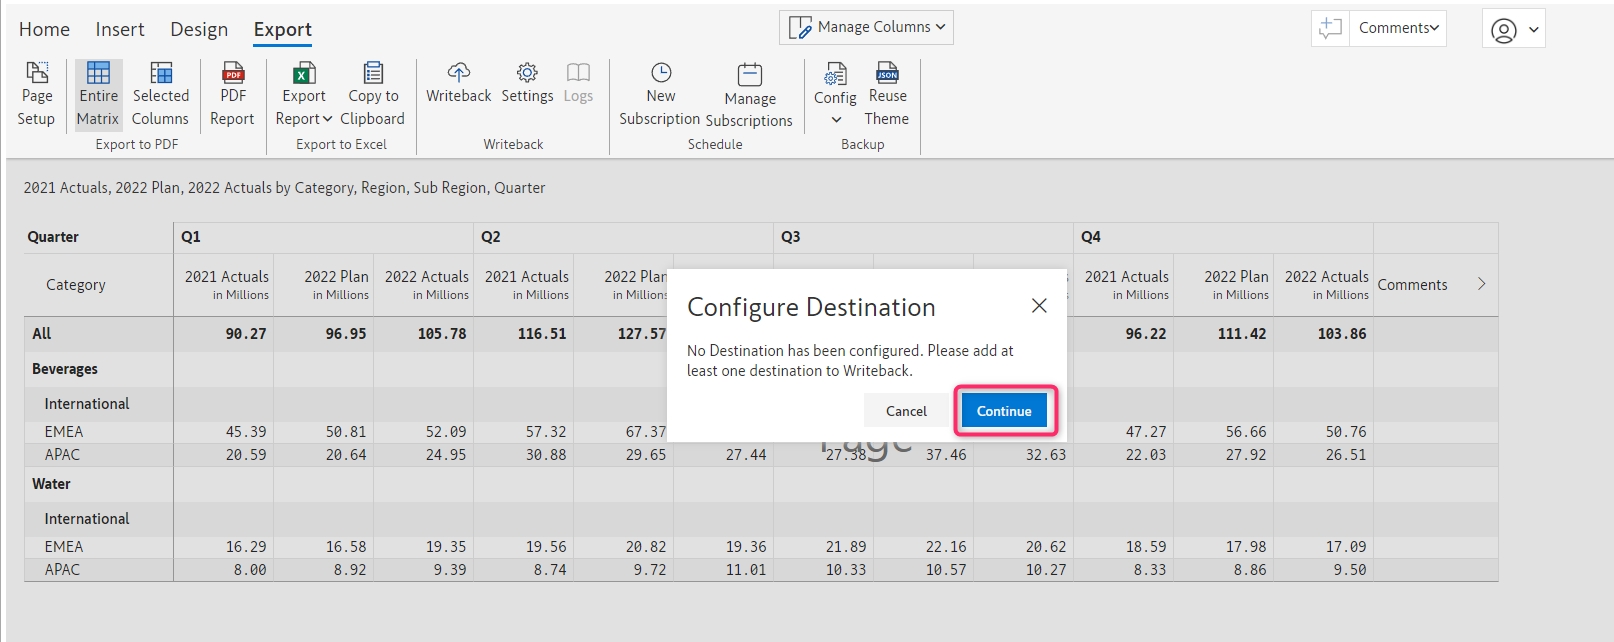The image size is (1614, 642).
Task: Open the Manage Columns dropdown
Action: pos(866,27)
